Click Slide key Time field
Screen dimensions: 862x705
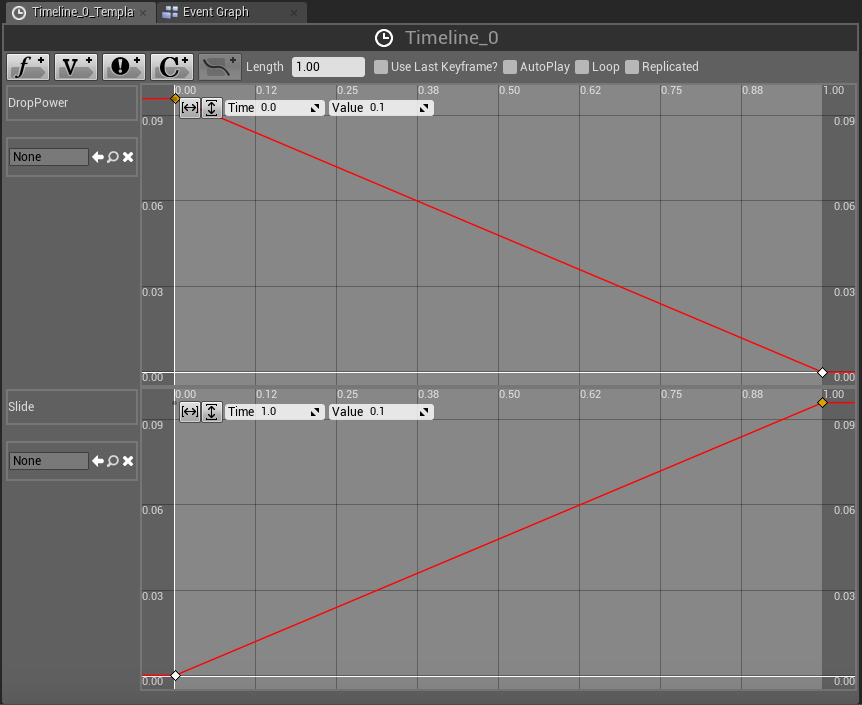(275, 412)
